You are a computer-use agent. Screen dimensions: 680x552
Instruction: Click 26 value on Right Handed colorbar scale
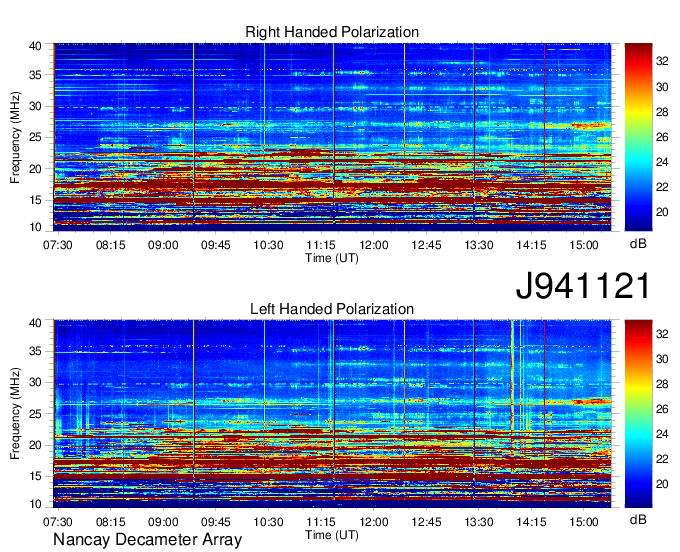pyautogui.click(x=662, y=137)
